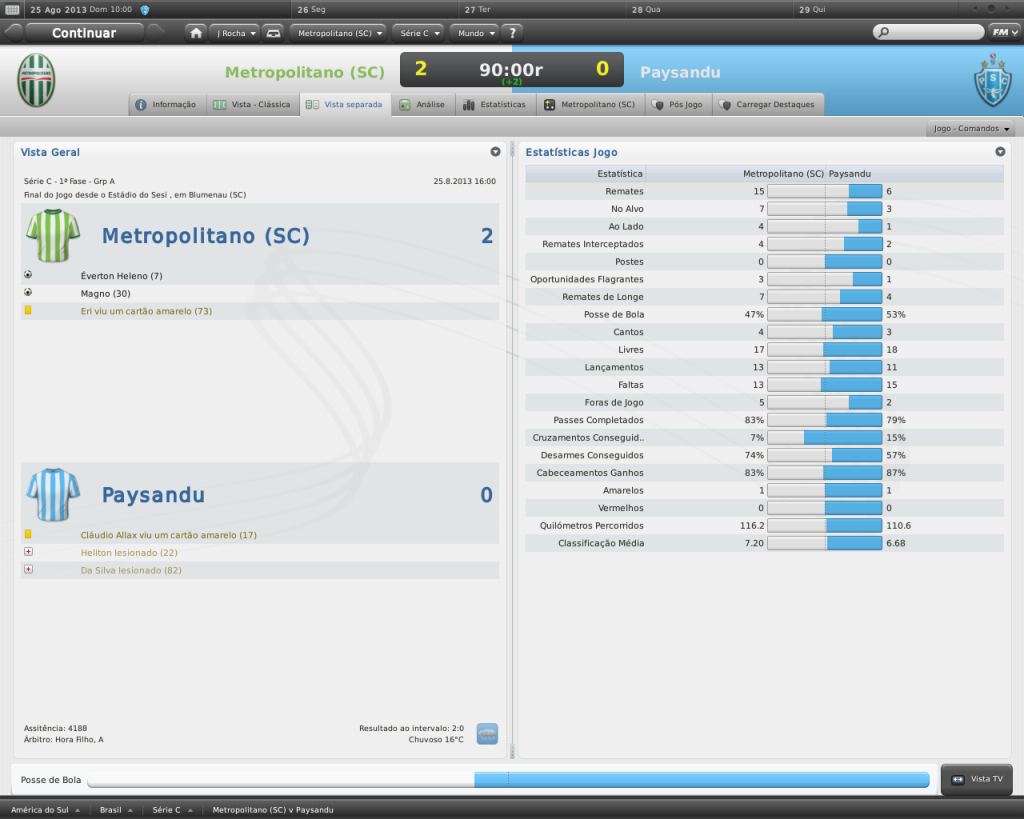1024x819 pixels.
Task: Click the Posse de Bola bar
Action: [x=508, y=779]
